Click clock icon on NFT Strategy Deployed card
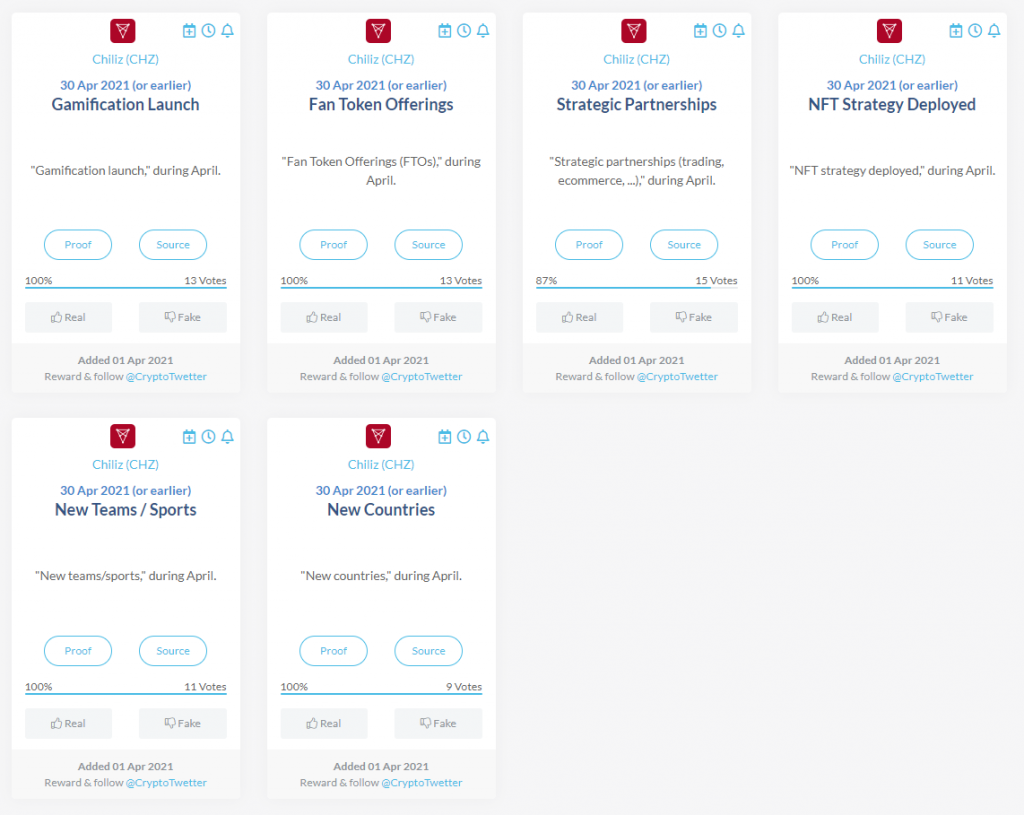 (975, 31)
